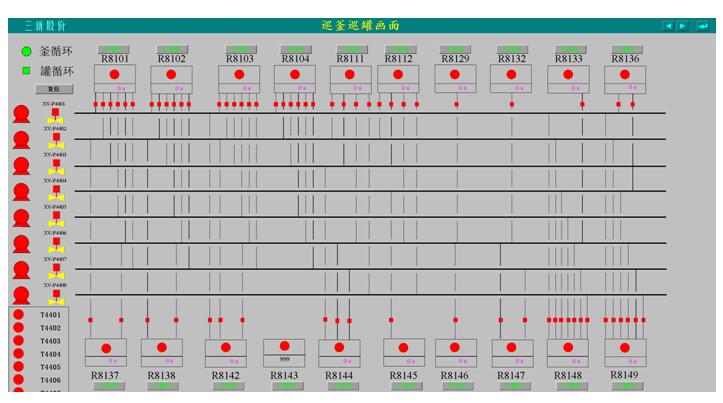
Task: Select the green 釜循环 circle indicator
Action: 26,51
